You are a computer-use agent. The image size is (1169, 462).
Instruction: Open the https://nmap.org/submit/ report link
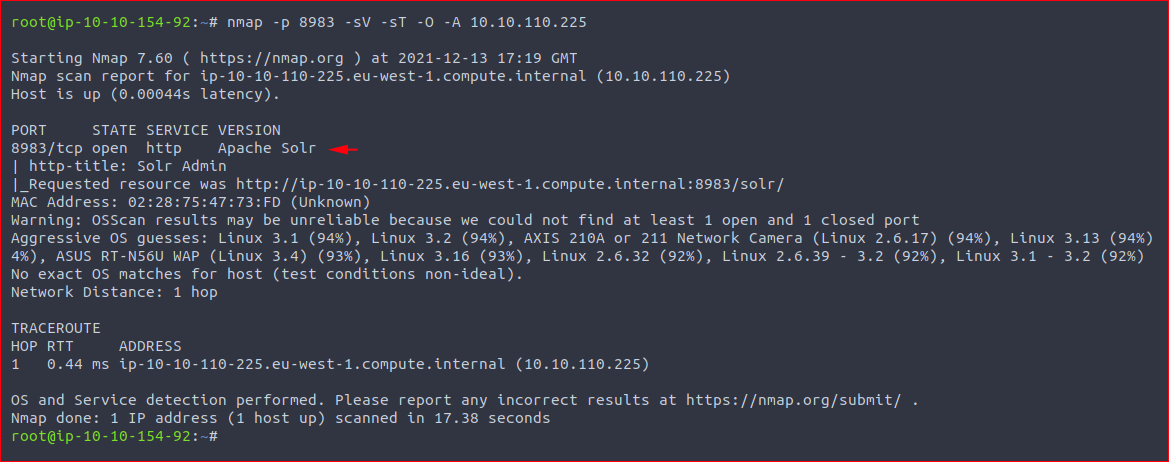794,401
